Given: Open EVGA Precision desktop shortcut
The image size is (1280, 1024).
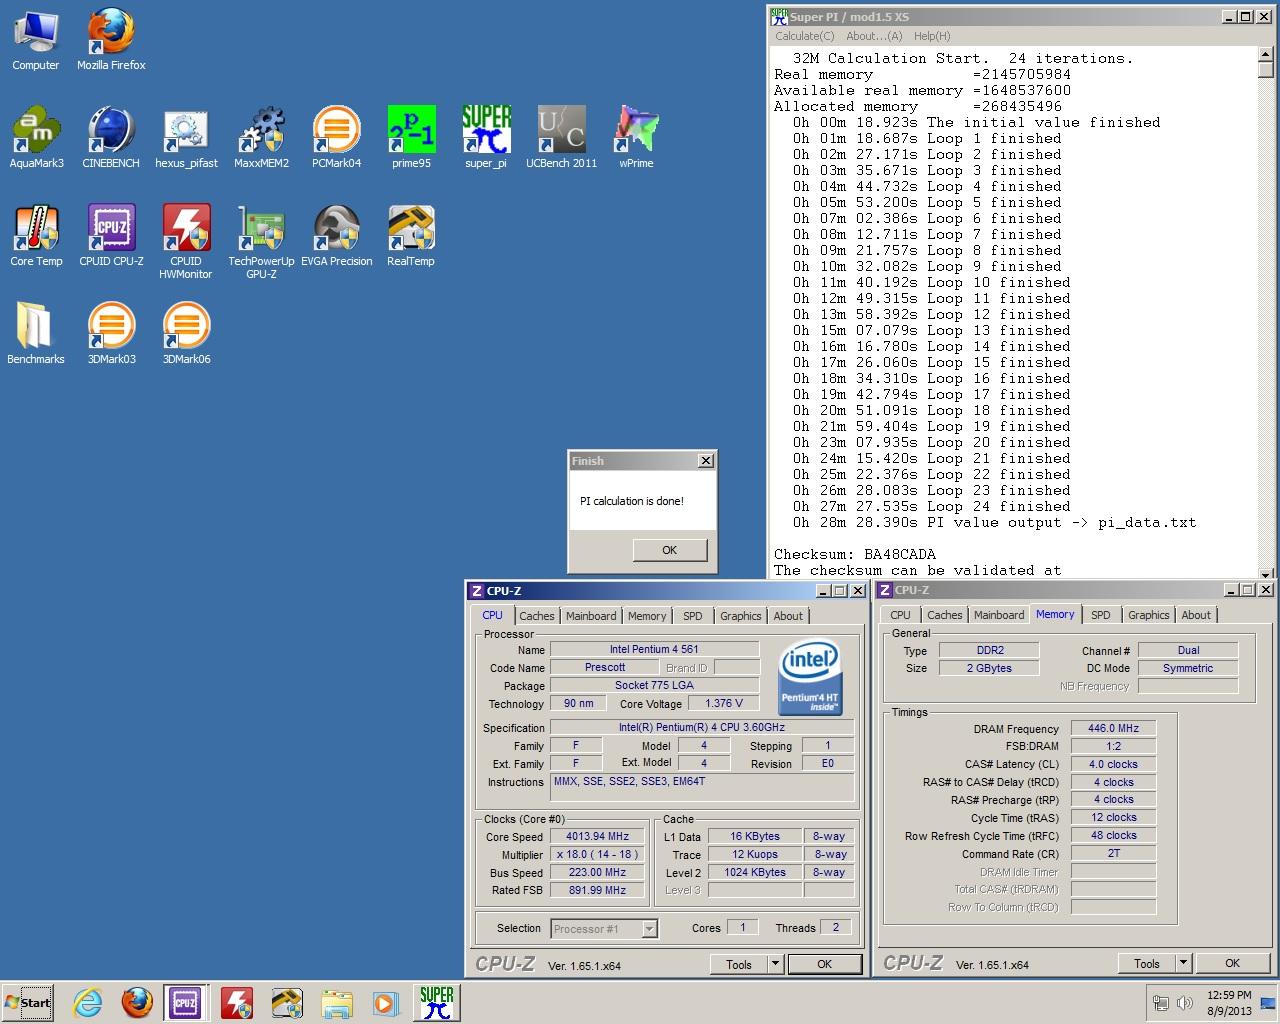Looking at the screenshot, I should point(336,236).
